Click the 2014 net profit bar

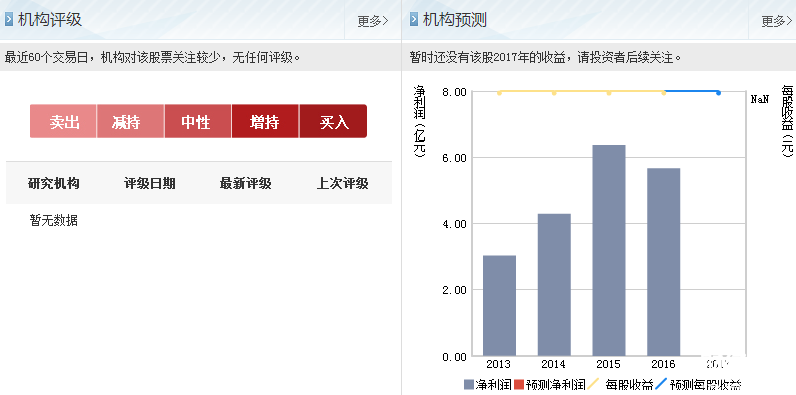click(x=554, y=285)
